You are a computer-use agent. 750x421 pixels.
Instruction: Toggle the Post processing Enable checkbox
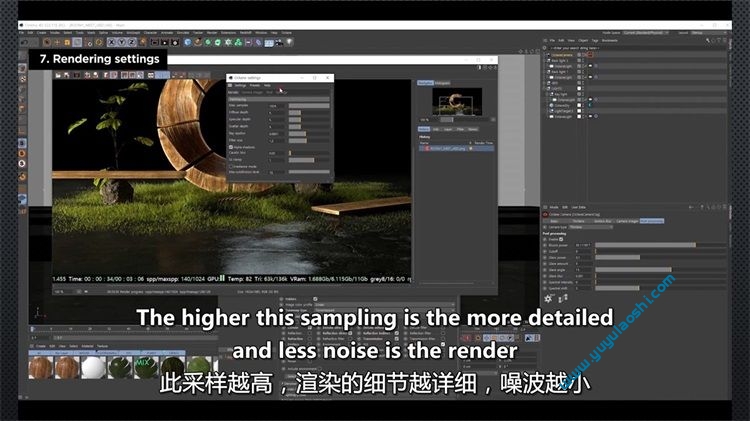click(561, 239)
